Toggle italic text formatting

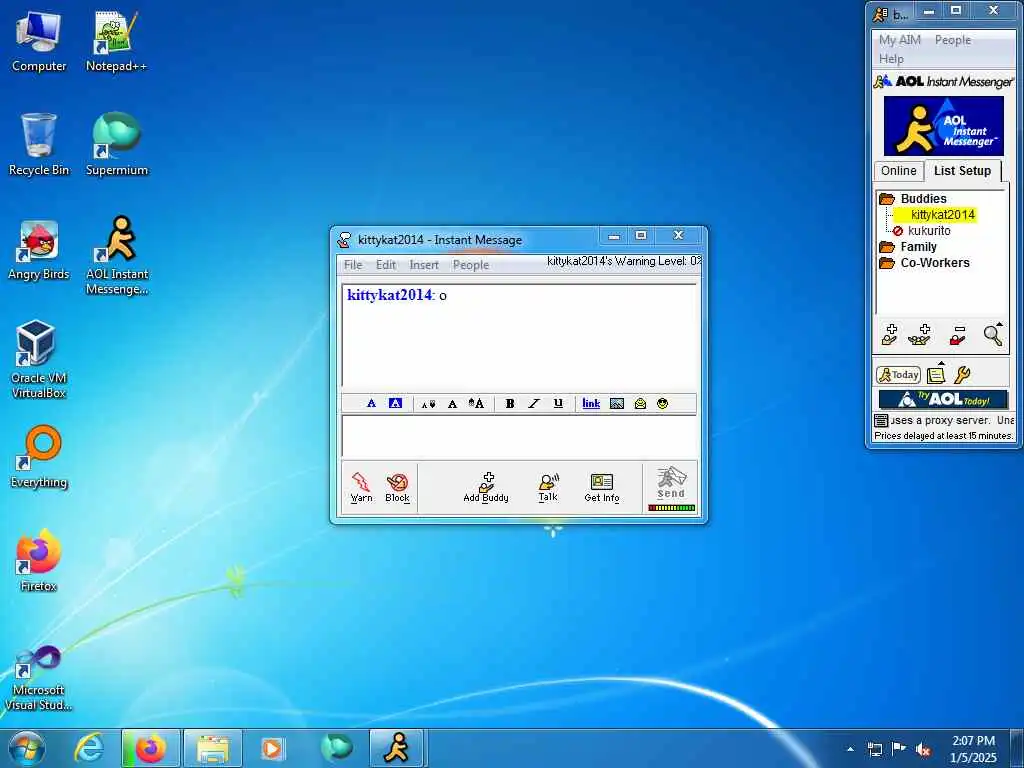point(534,404)
